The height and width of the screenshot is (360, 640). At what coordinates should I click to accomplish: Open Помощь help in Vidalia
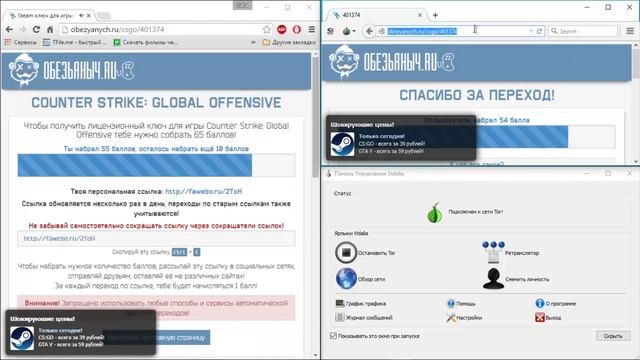tap(461, 303)
